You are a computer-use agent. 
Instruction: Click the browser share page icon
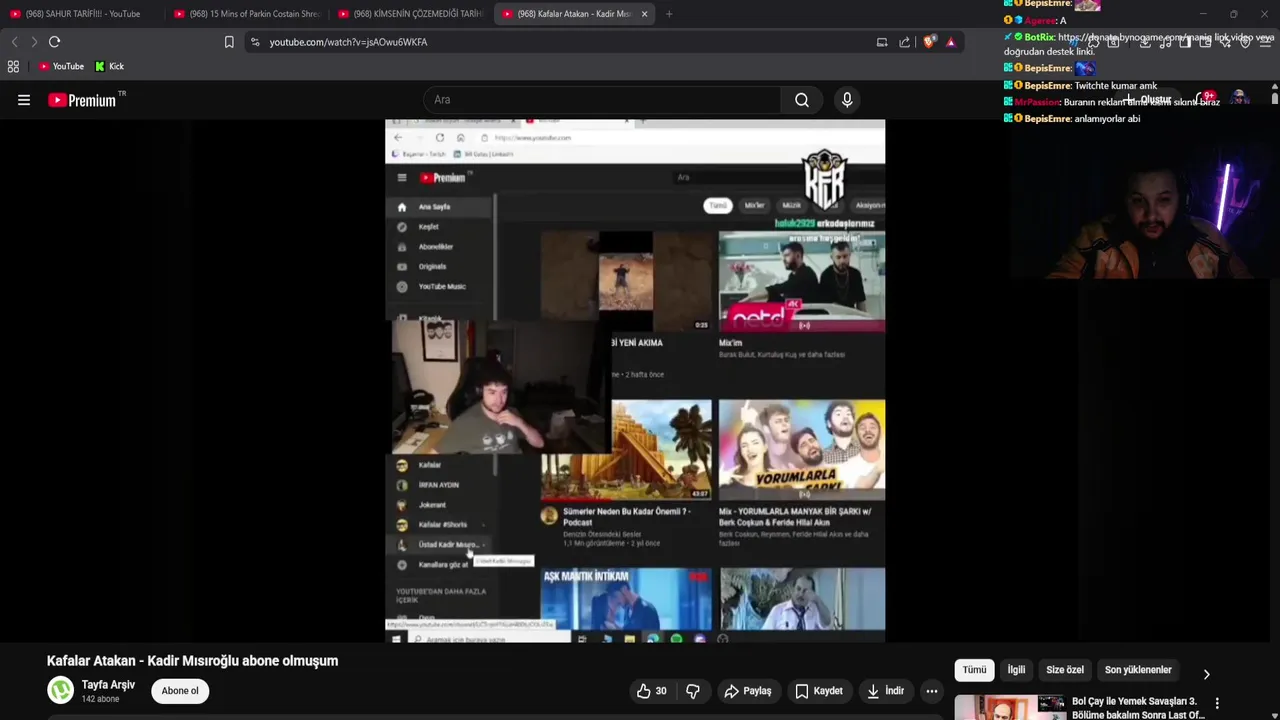[905, 42]
